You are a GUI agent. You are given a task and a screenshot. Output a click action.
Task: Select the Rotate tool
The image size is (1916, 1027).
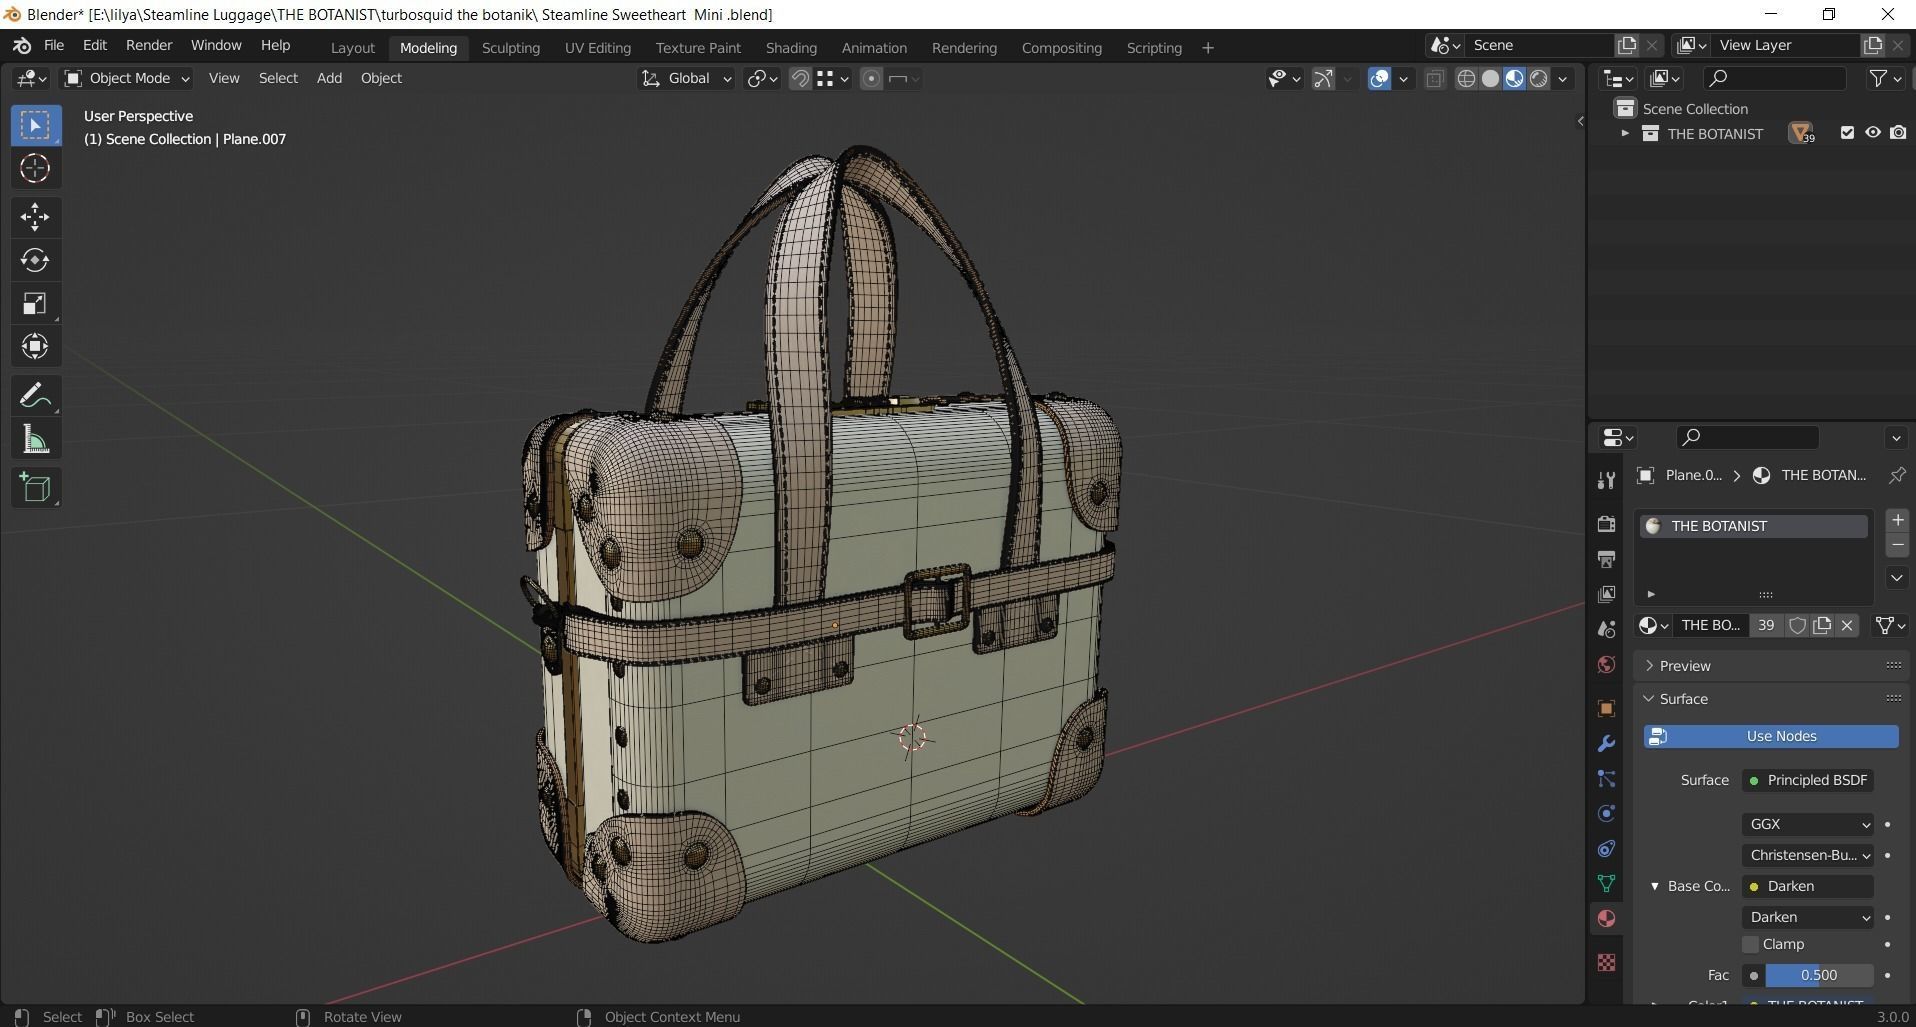(35, 260)
